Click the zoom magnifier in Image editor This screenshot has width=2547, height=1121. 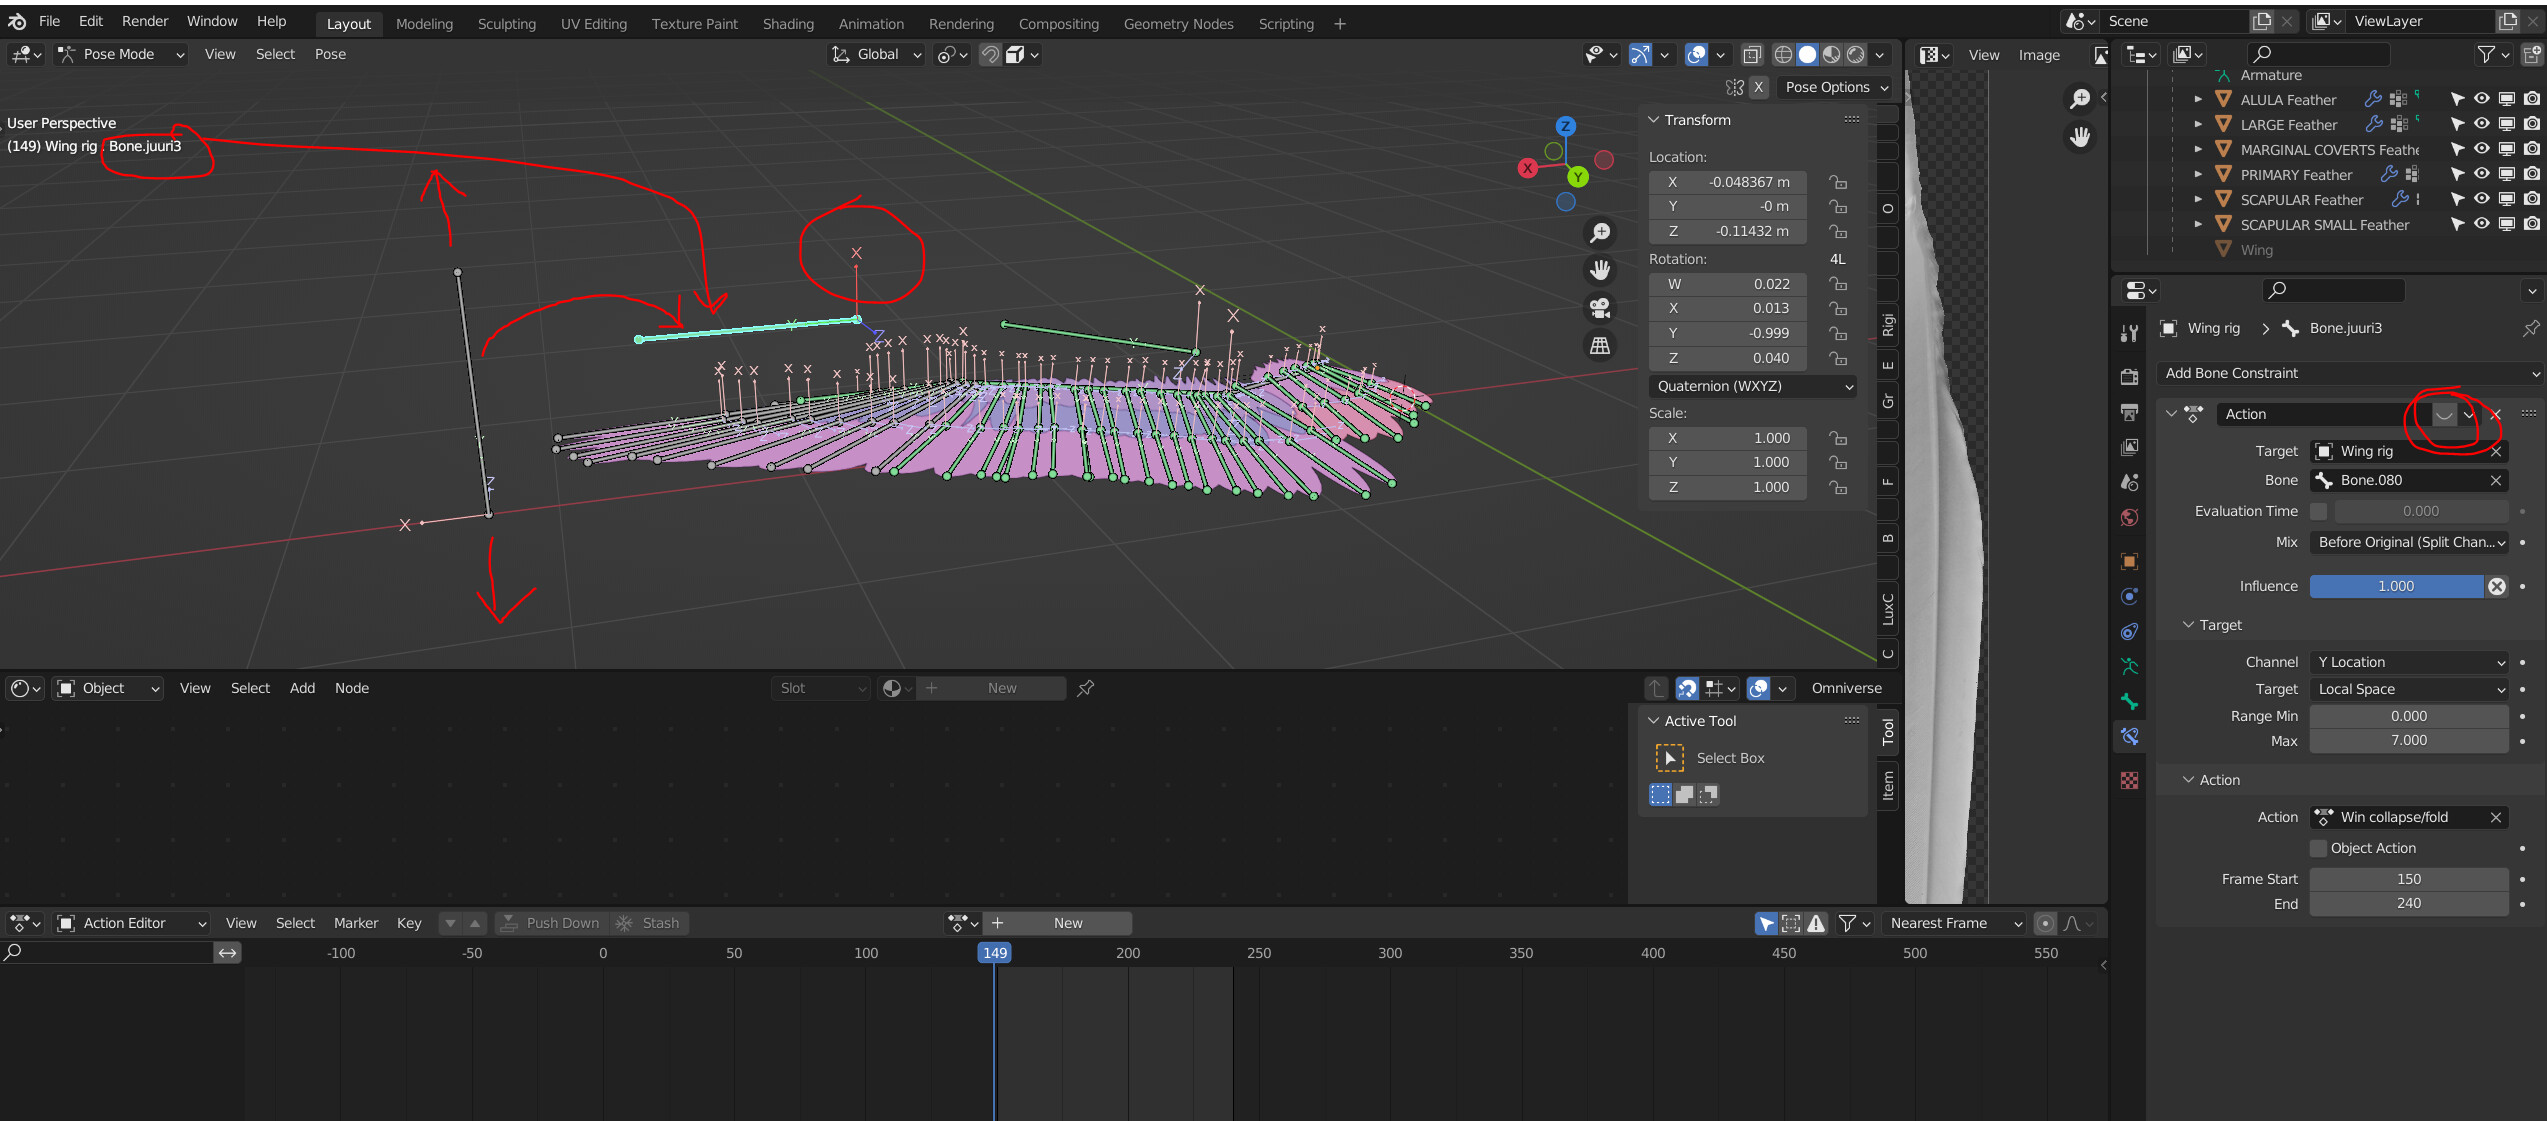(x=2080, y=98)
